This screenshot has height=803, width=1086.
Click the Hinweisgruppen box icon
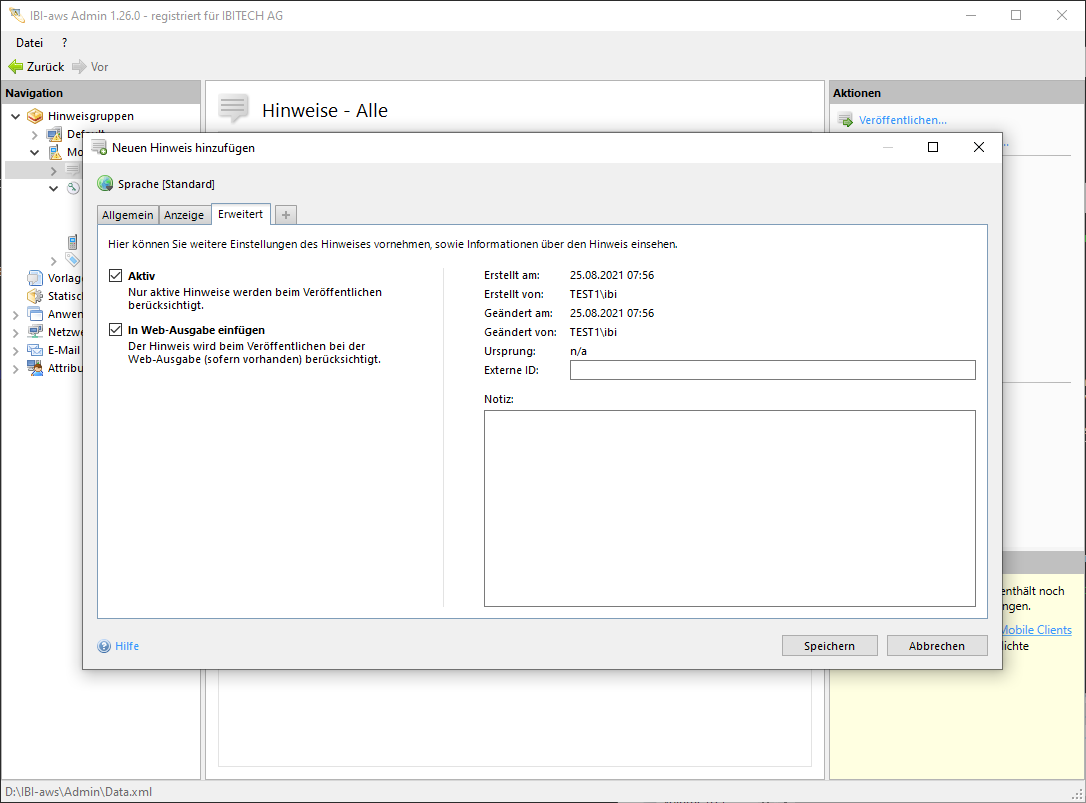35,116
